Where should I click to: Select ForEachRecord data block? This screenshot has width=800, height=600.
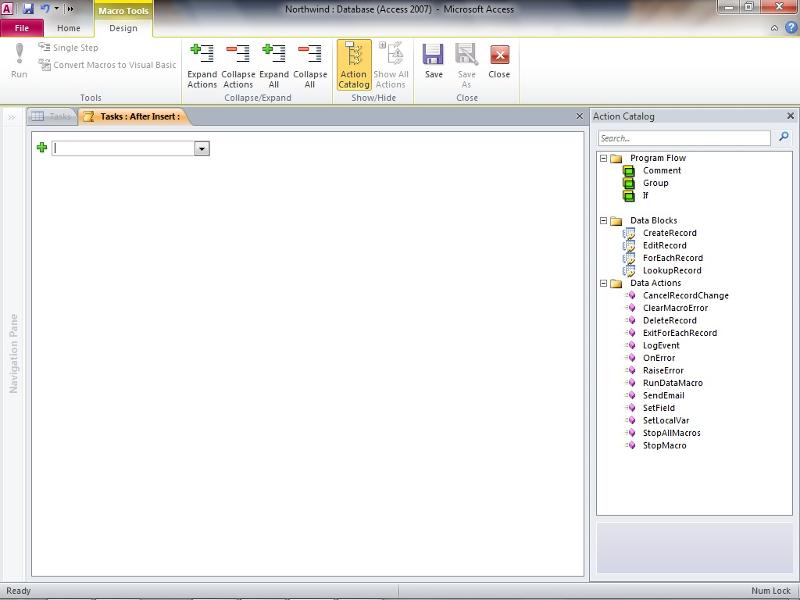point(672,258)
